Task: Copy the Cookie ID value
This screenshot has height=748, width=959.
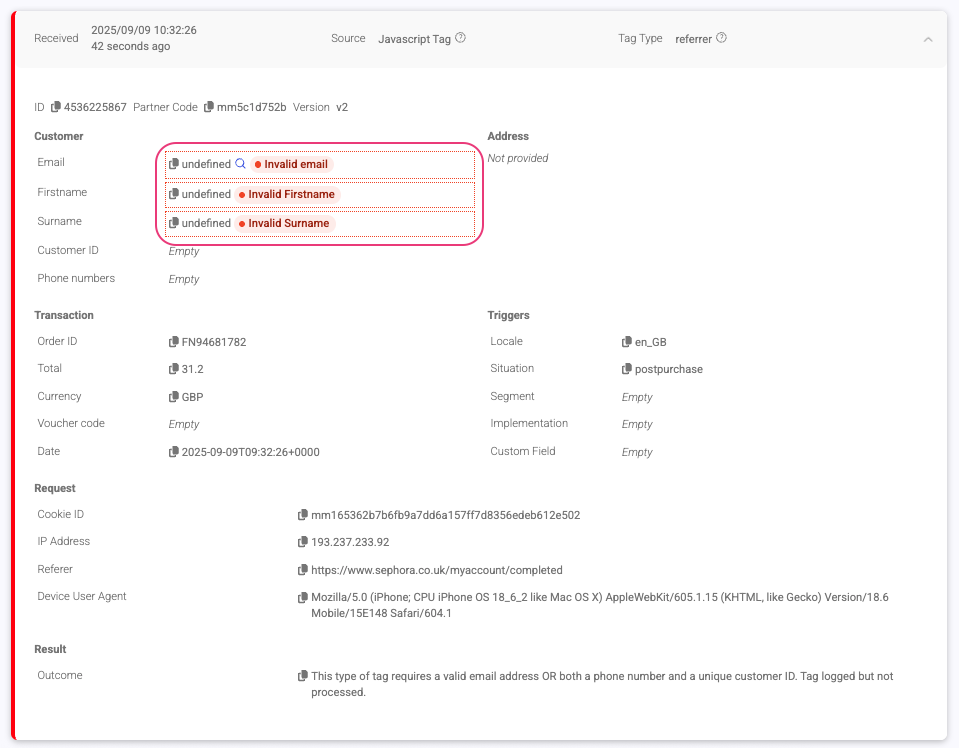Action: (303, 516)
